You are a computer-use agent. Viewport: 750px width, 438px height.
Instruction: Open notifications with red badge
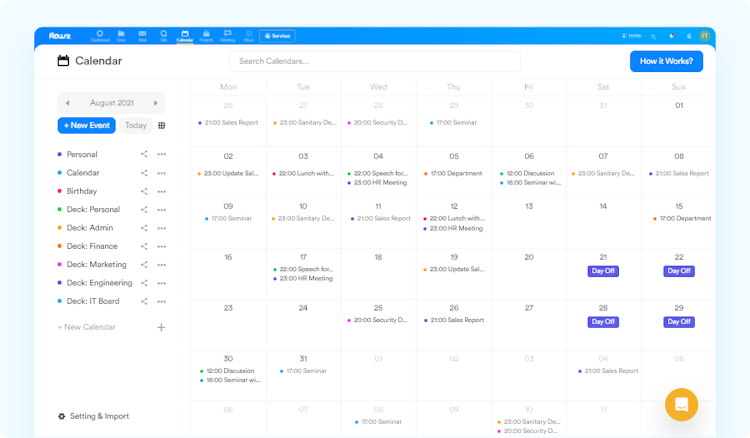coord(672,36)
